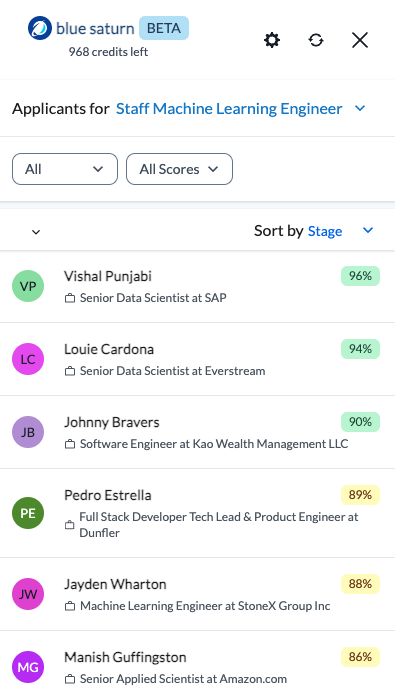Click the JB avatar for Johnny Bravers
Viewport: 395px width, 697px height.
[x=28, y=432]
